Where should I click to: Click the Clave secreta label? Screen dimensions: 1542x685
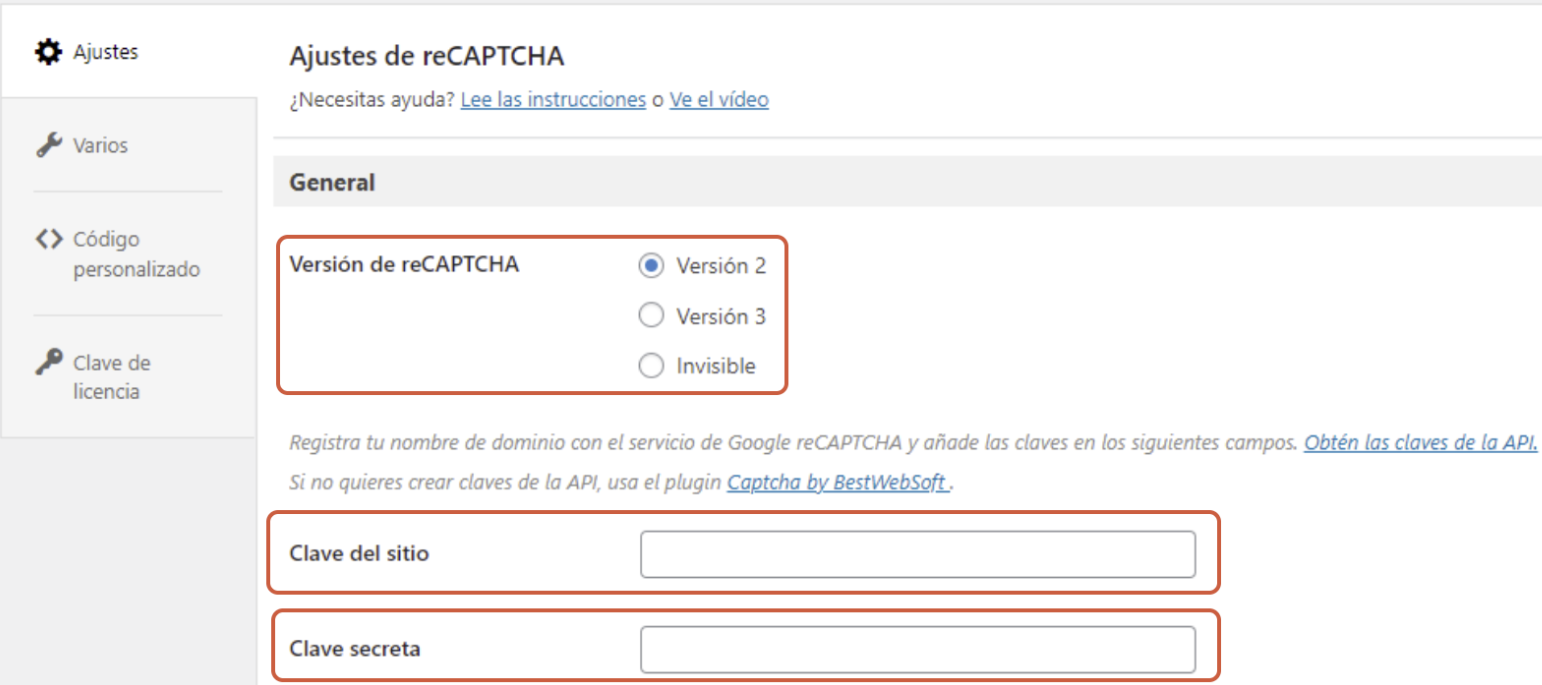[x=355, y=649]
